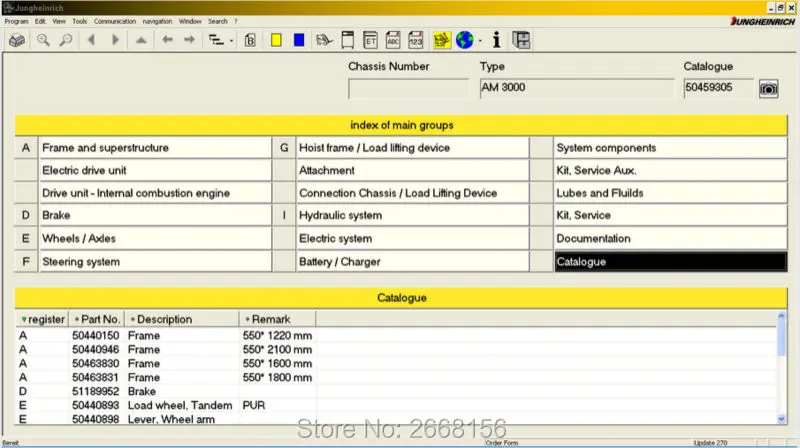This screenshot has height=448, width=800.
Task: Click the tree structure view icon
Action: pyautogui.click(x=216, y=40)
